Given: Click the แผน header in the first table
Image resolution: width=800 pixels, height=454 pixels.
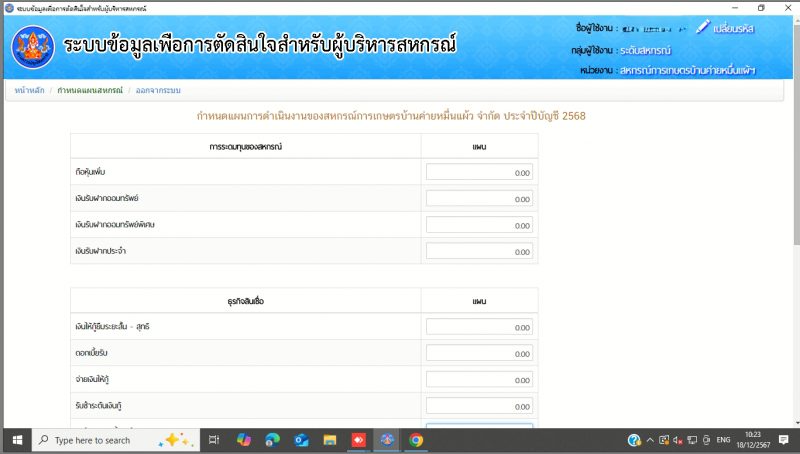Looking at the screenshot, I should tap(479, 146).
